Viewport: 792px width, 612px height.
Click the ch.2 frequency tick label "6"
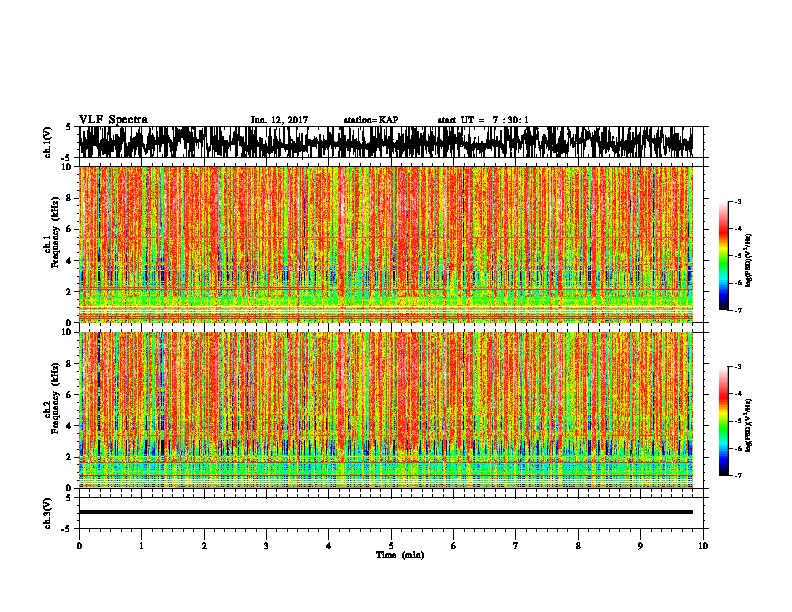[70, 395]
